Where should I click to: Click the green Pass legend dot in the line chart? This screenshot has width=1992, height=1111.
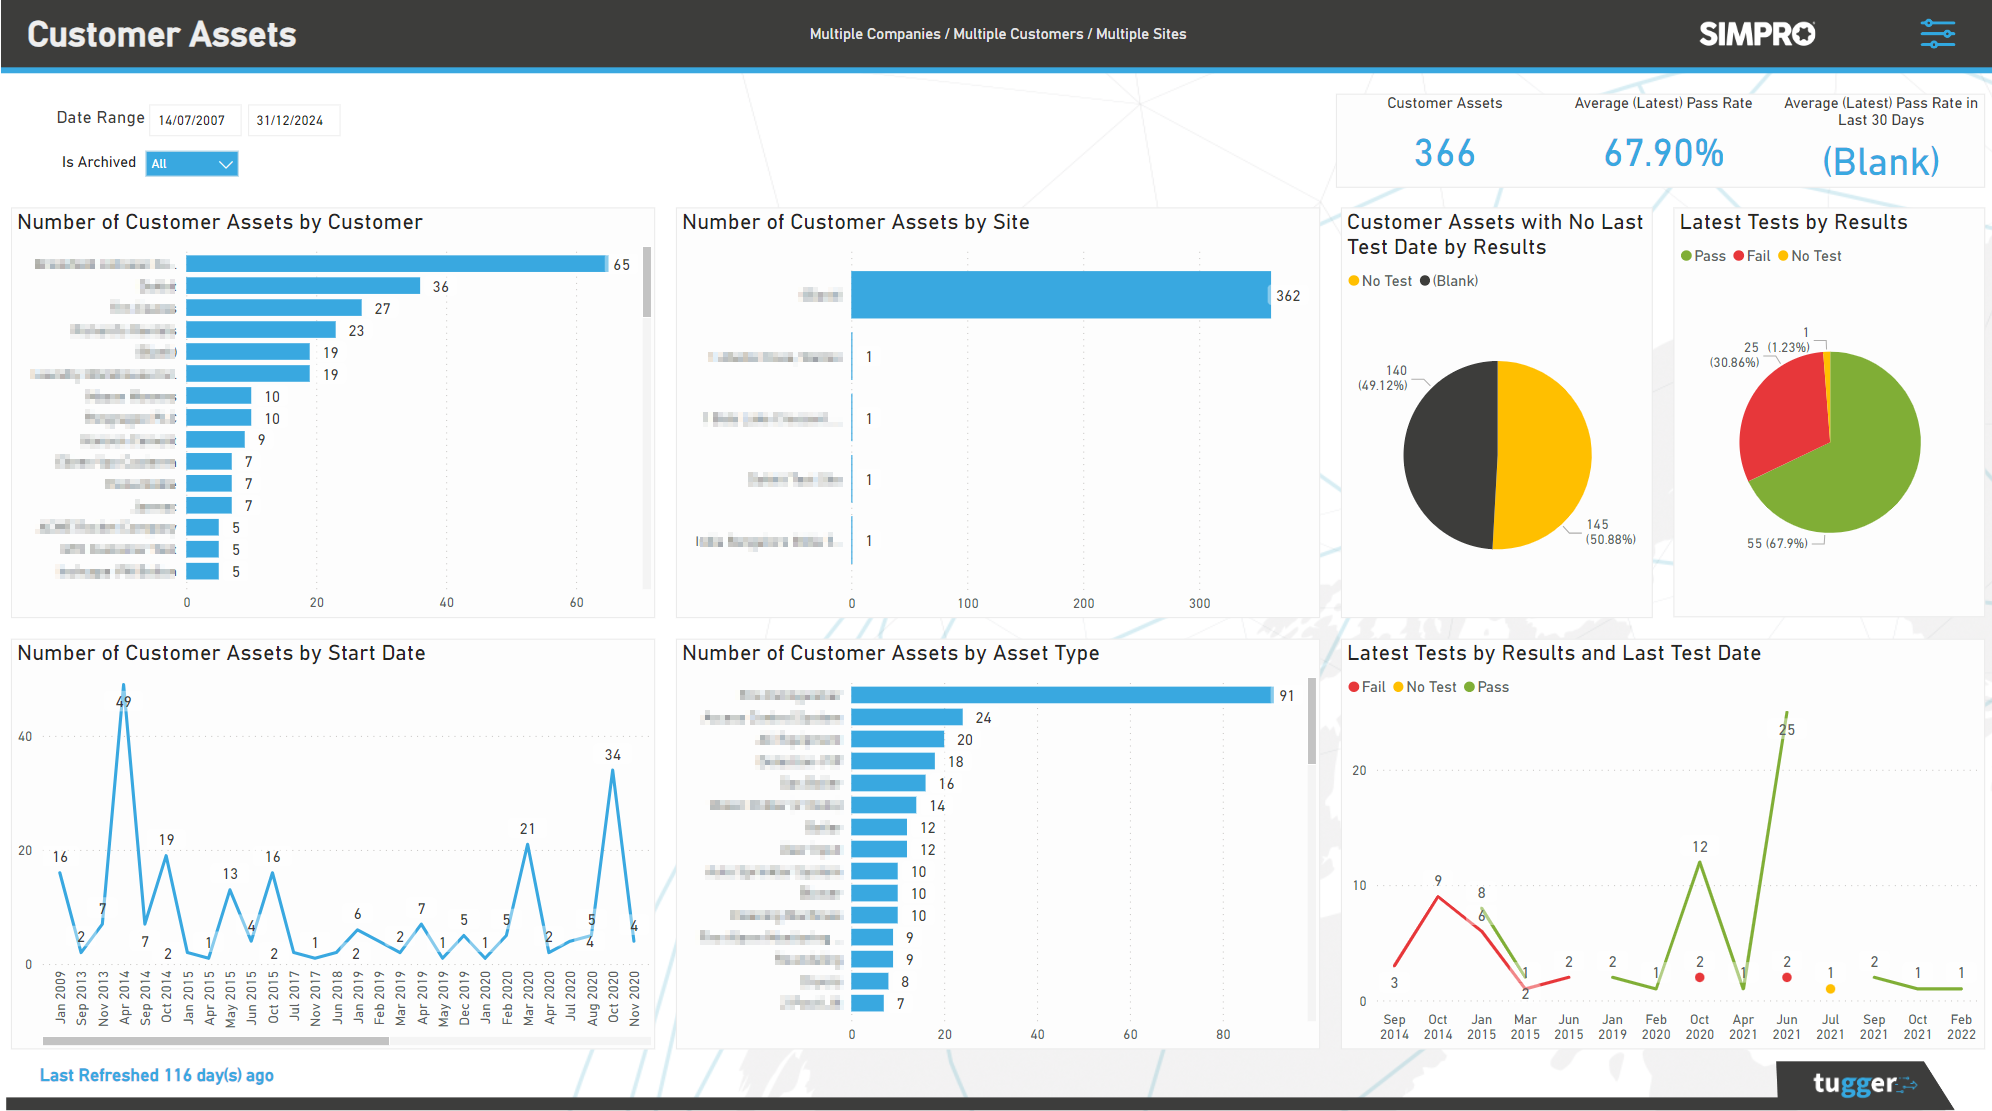pos(1469,687)
